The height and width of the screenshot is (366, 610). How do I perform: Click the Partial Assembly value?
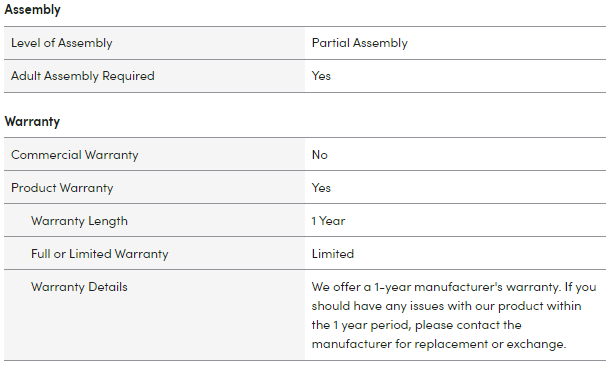pyautogui.click(x=359, y=43)
